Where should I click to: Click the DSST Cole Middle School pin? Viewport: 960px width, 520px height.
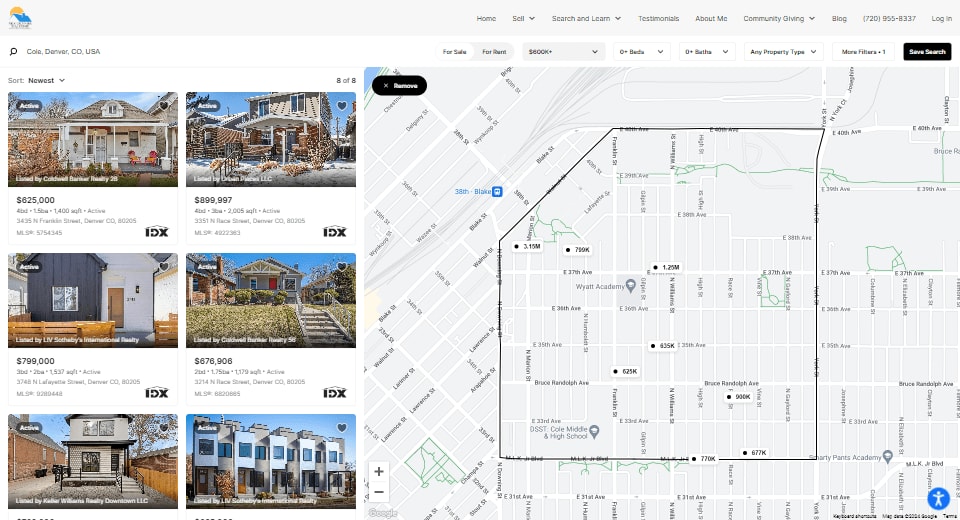(x=594, y=432)
